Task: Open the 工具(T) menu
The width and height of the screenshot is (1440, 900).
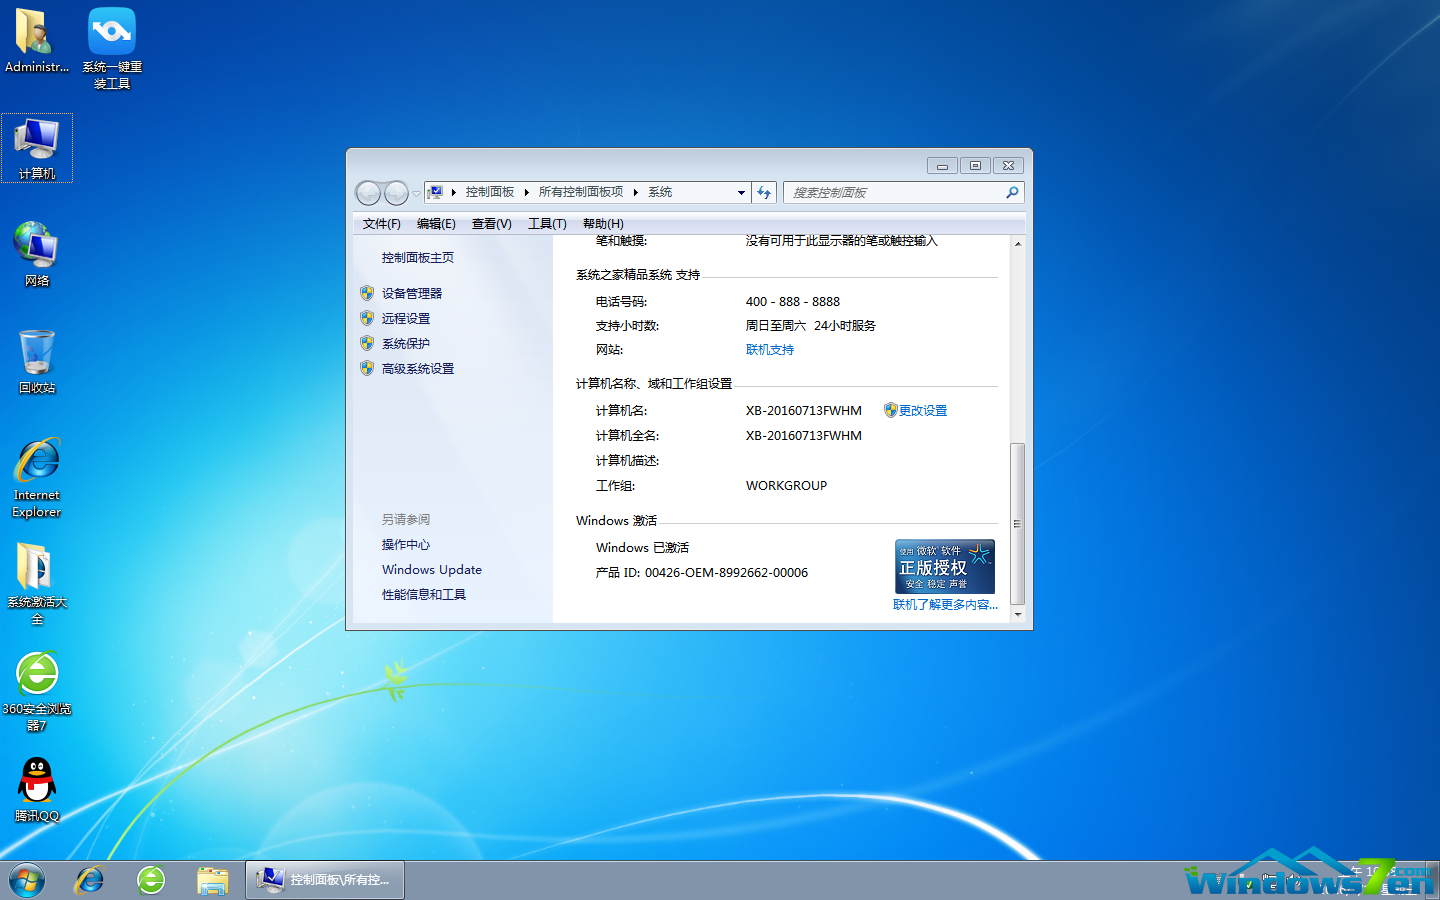Action: 546,223
